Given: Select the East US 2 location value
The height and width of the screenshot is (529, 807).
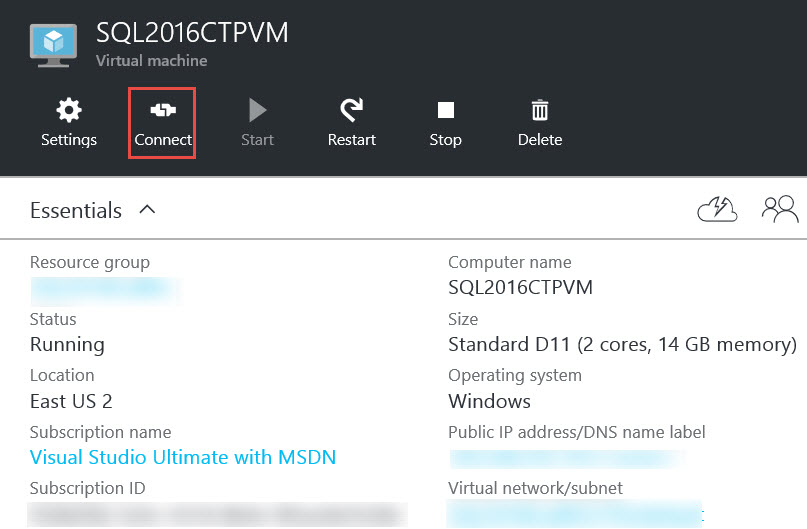Looking at the screenshot, I should tap(71, 401).
